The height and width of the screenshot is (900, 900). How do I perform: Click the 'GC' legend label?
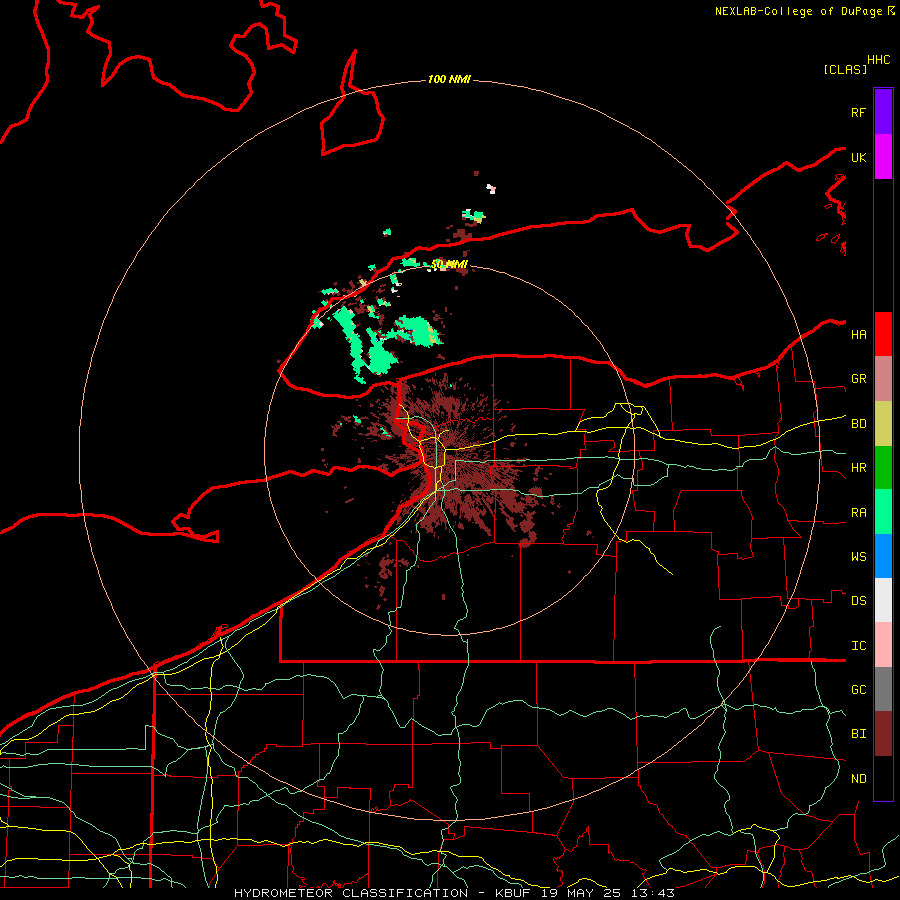click(x=858, y=690)
